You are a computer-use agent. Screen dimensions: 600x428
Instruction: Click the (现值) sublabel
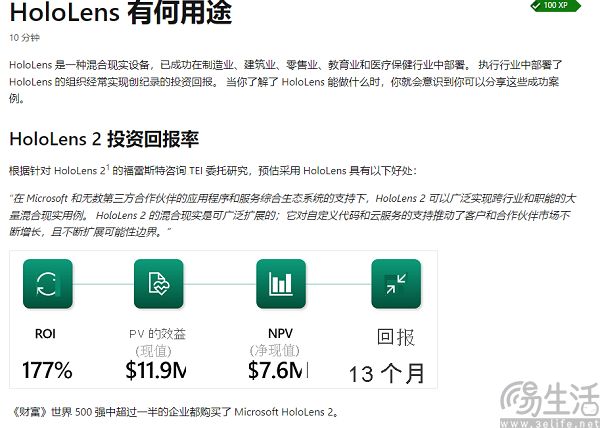[153, 351]
